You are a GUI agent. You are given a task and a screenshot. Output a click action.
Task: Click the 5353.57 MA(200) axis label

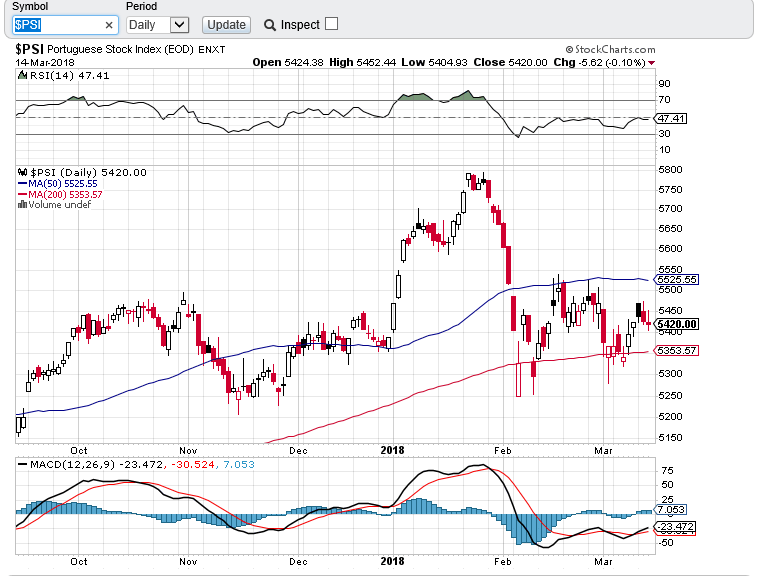(677, 350)
